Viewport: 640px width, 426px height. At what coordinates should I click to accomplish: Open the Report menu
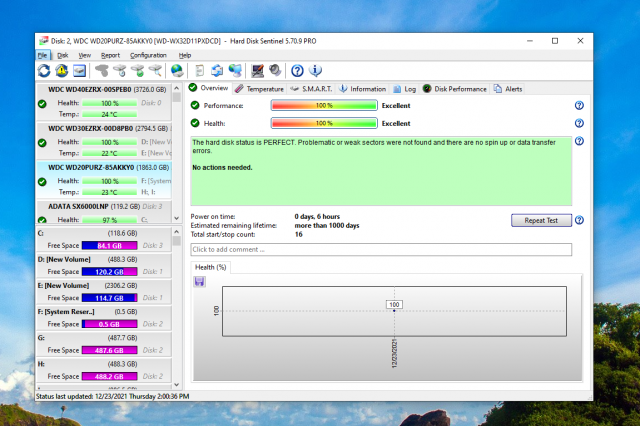[x=110, y=55]
